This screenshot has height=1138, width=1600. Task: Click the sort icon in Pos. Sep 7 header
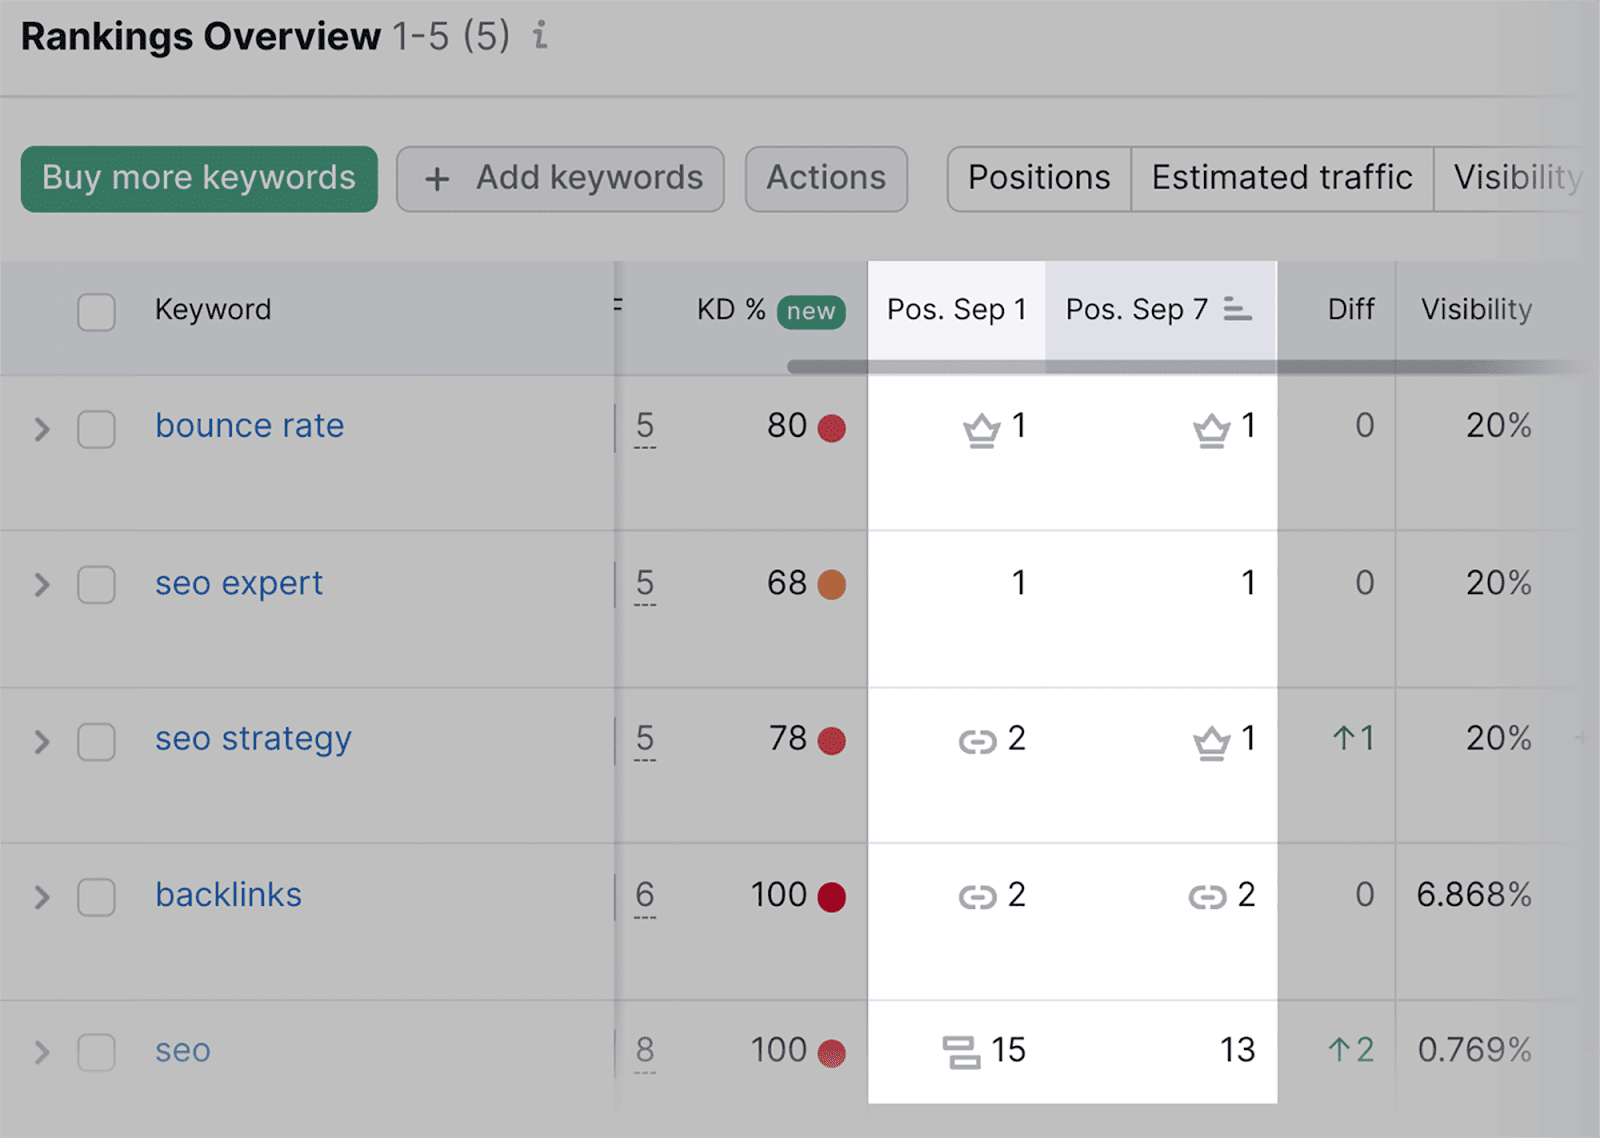tap(1237, 310)
